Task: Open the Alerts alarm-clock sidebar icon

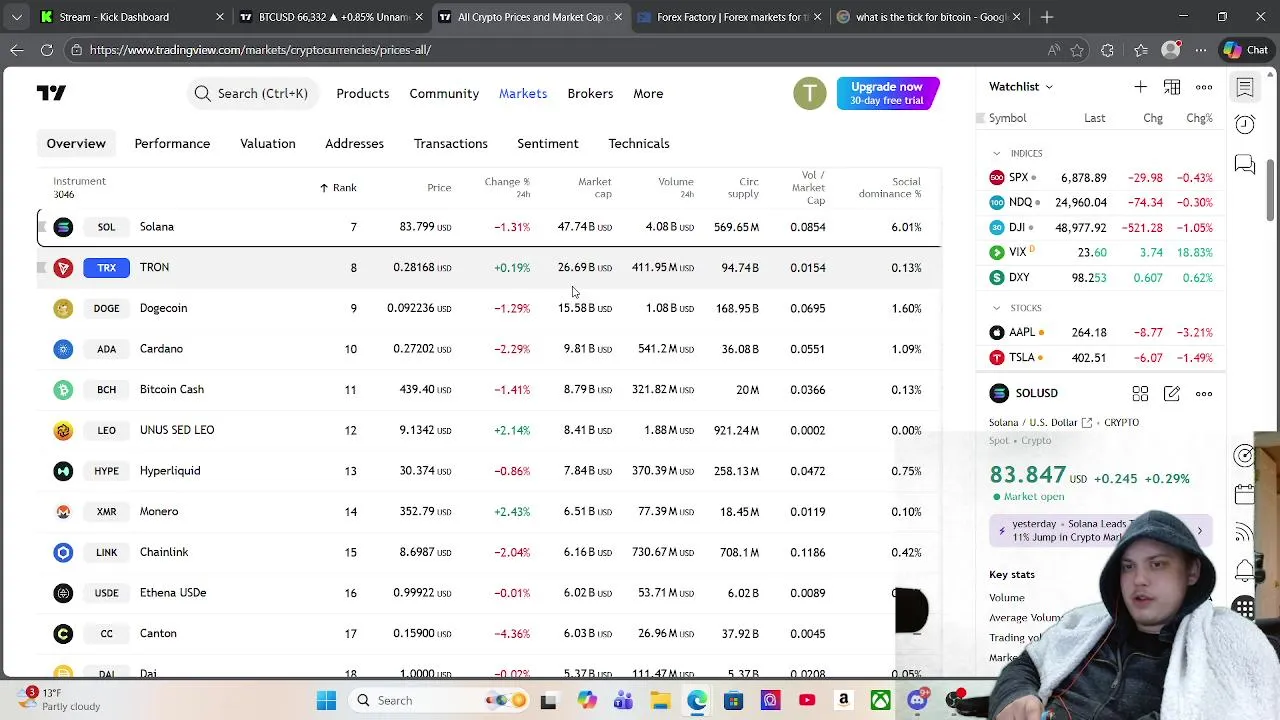Action: [x=1245, y=124]
